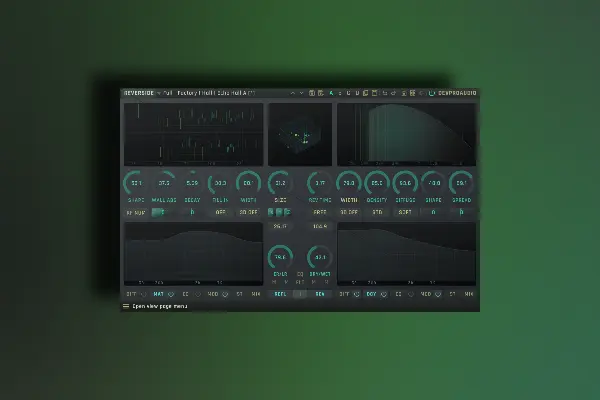This screenshot has width=600, height=400.
Task: Activate the D comparison slot
Action: tap(357, 93)
